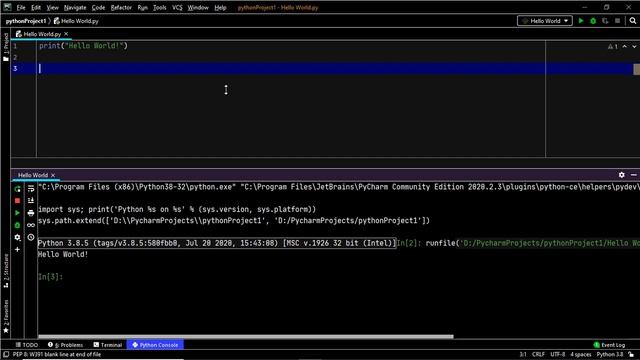
Task: Open the Edit menu
Action: (36, 7)
